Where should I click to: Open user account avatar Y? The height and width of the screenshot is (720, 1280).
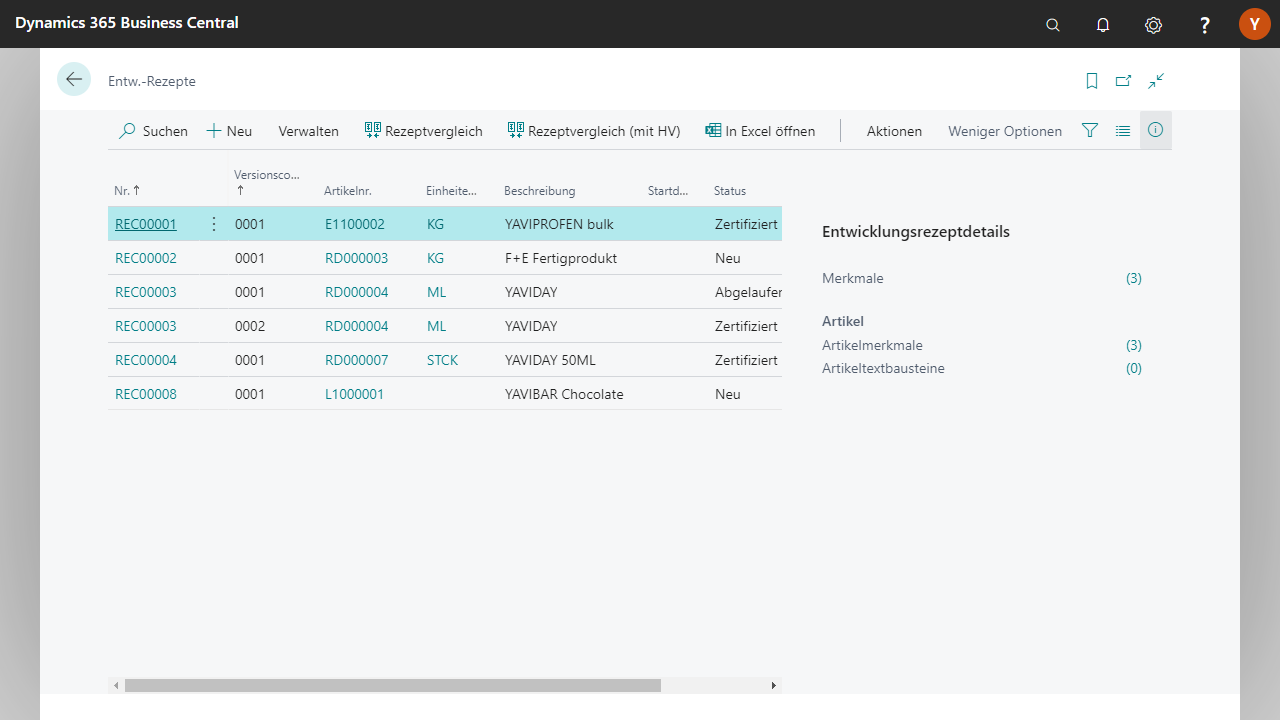(1255, 24)
